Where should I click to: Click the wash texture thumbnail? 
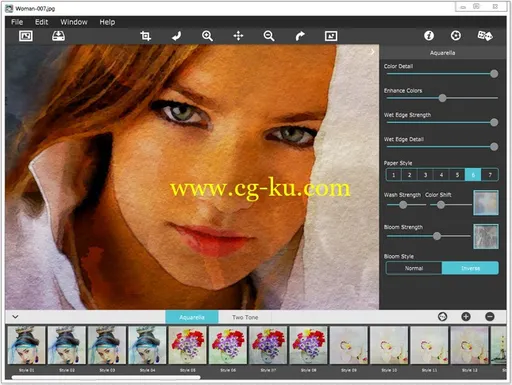tap(486, 202)
